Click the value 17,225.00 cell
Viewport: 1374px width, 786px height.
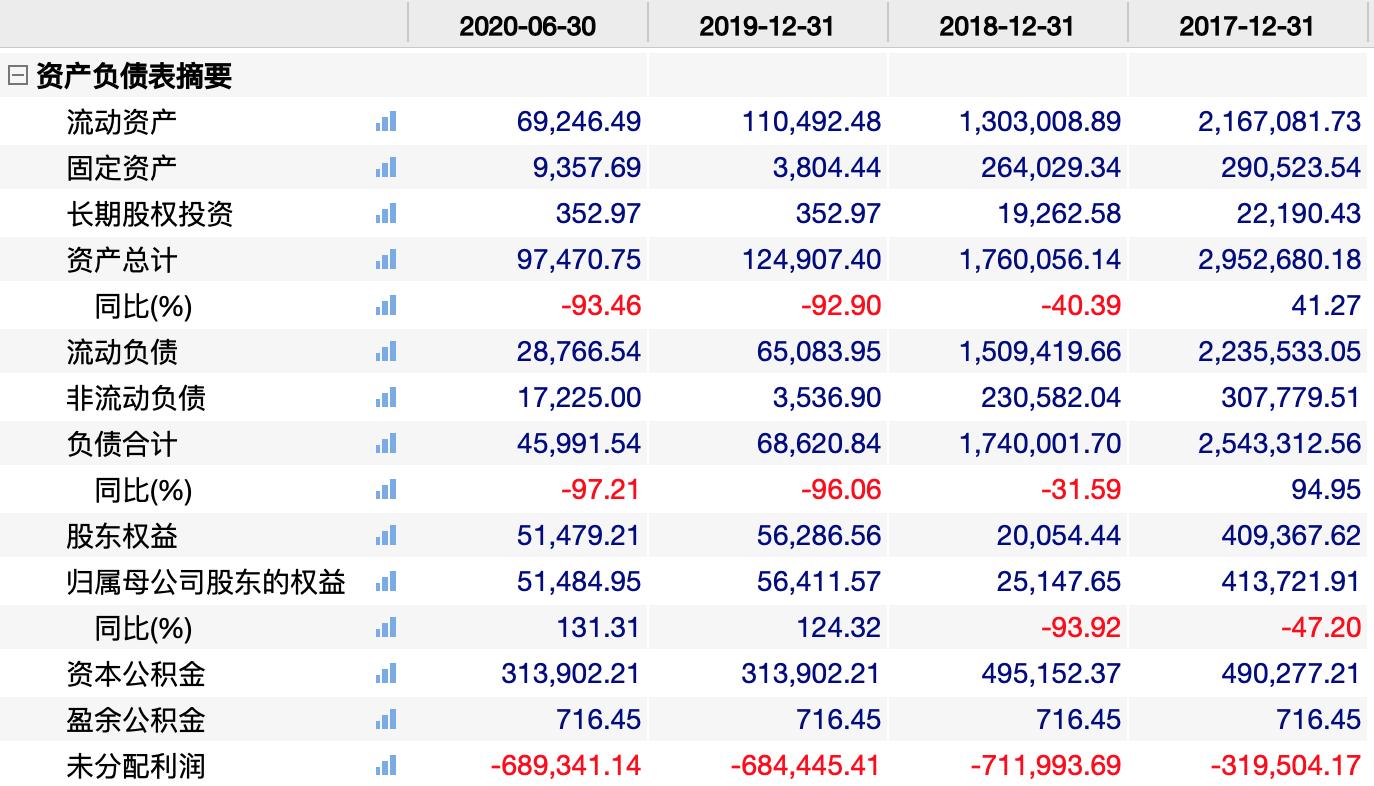coord(579,398)
